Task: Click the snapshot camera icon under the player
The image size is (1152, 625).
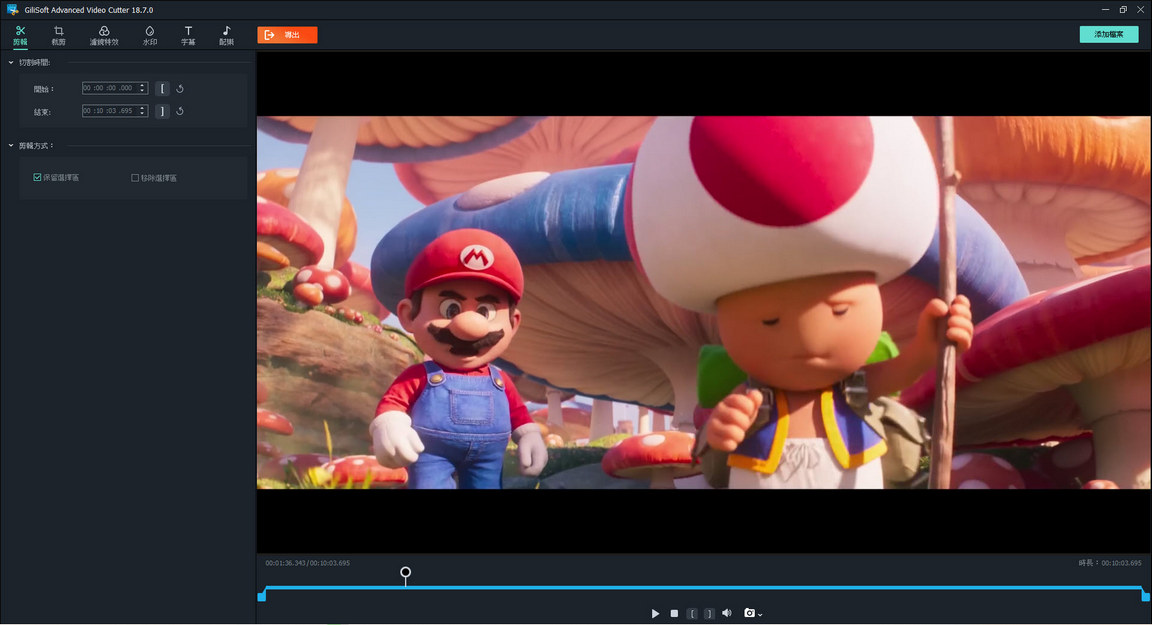Action: coord(750,613)
